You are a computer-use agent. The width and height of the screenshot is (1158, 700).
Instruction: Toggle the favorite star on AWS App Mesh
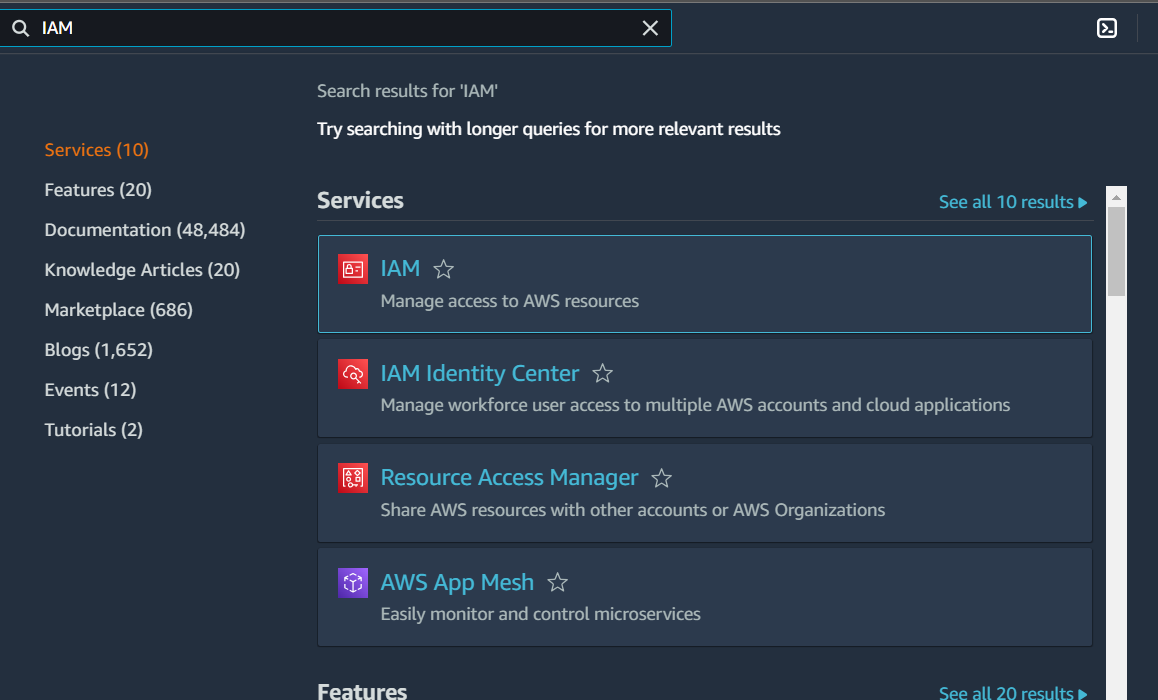click(557, 582)
